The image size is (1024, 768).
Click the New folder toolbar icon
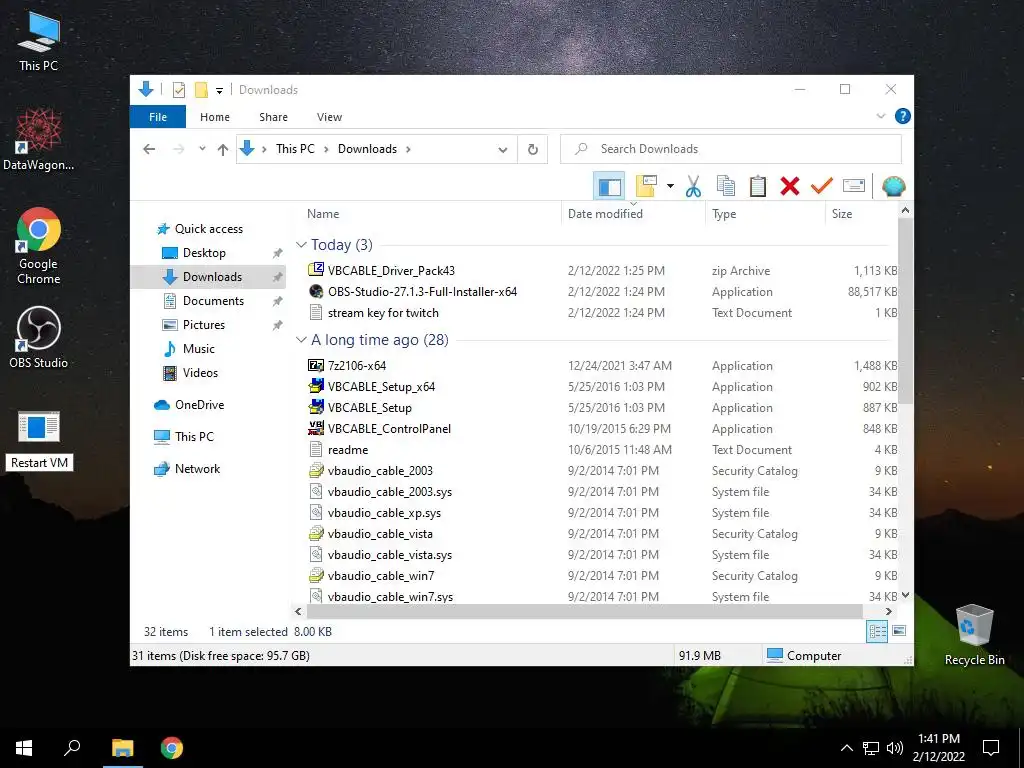pyautogui.click(x=646, y=187)
